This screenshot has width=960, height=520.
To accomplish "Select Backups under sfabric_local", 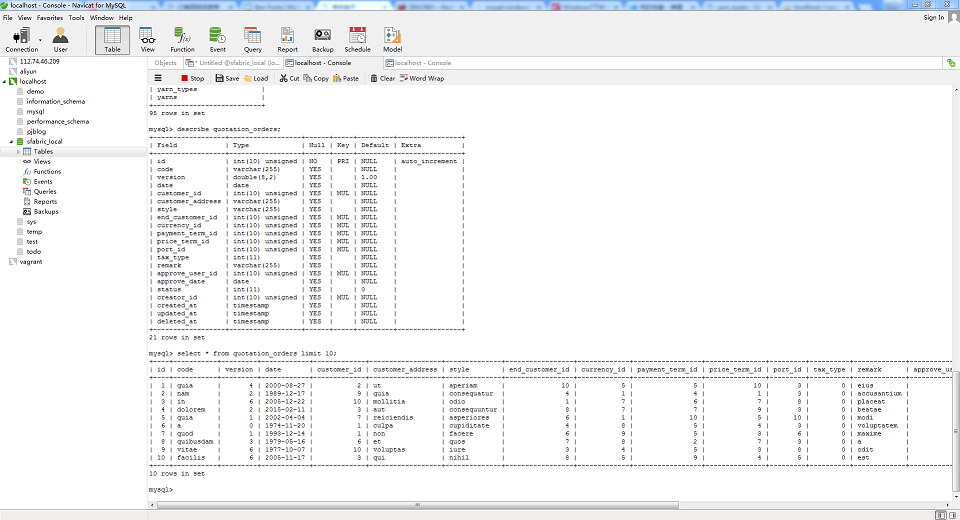I will click(46, 211).
